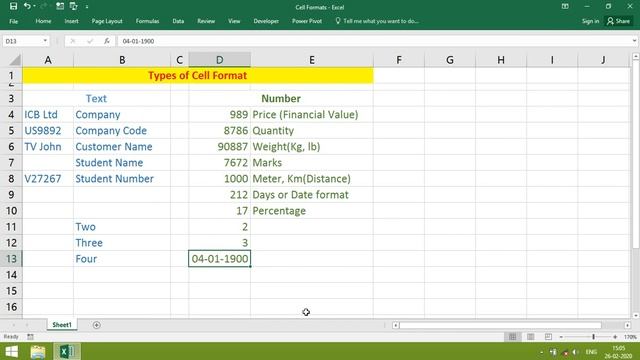Switch to the View tab

pos(234,21)
